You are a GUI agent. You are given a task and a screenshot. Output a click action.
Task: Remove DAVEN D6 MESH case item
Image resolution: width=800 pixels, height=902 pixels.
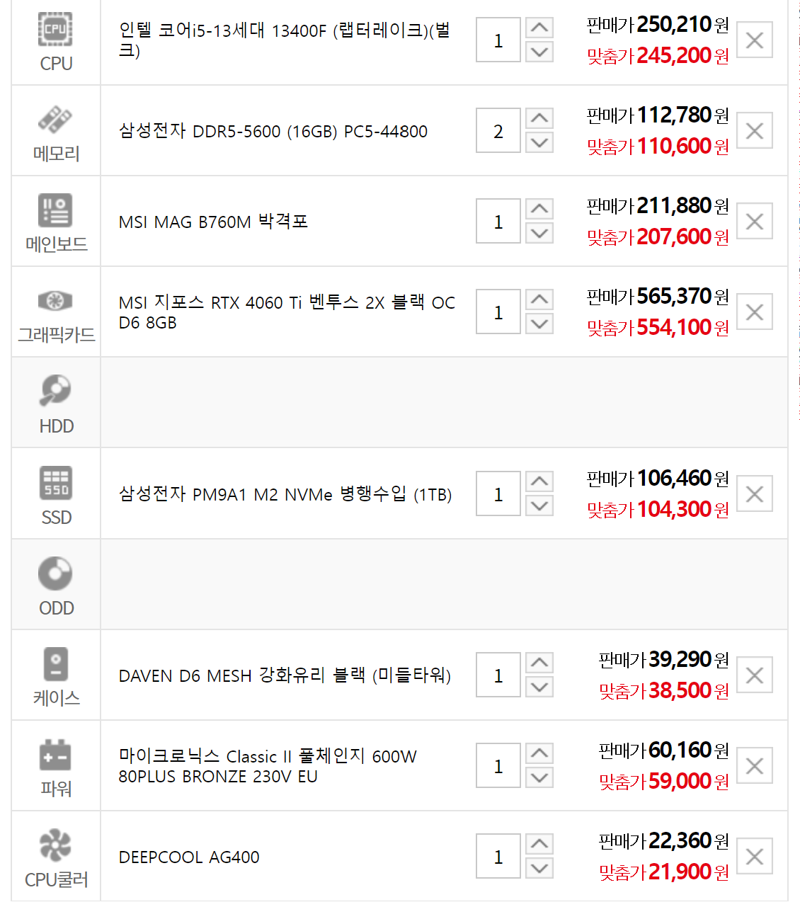[755, 675]
